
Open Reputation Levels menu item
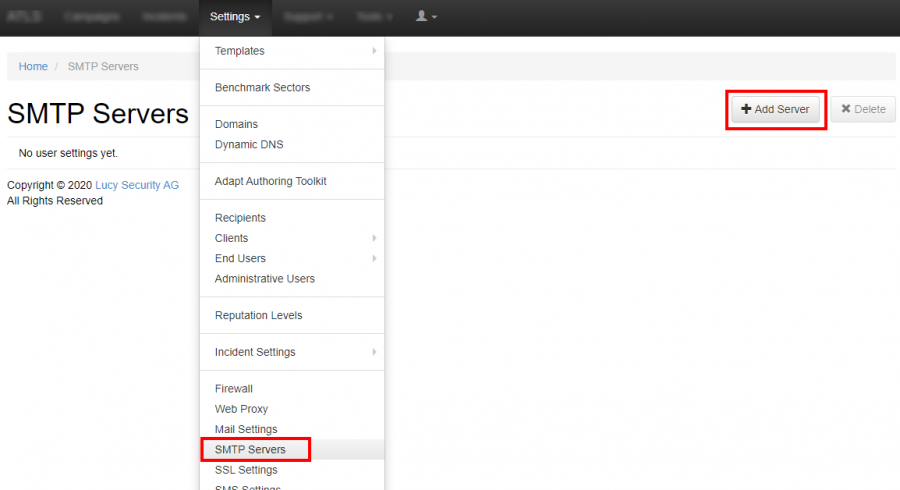coord(258,316)
